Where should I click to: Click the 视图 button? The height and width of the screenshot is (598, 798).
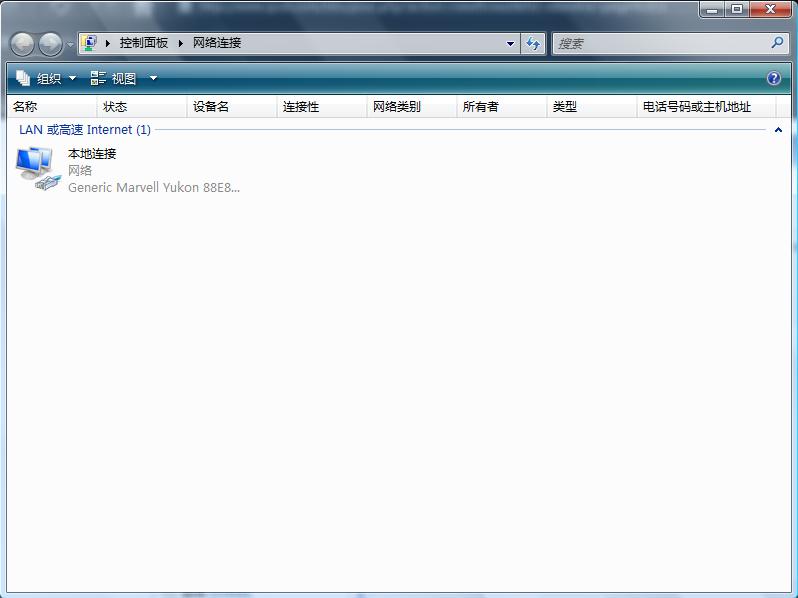pyautogui.click(x=113, y=78)
